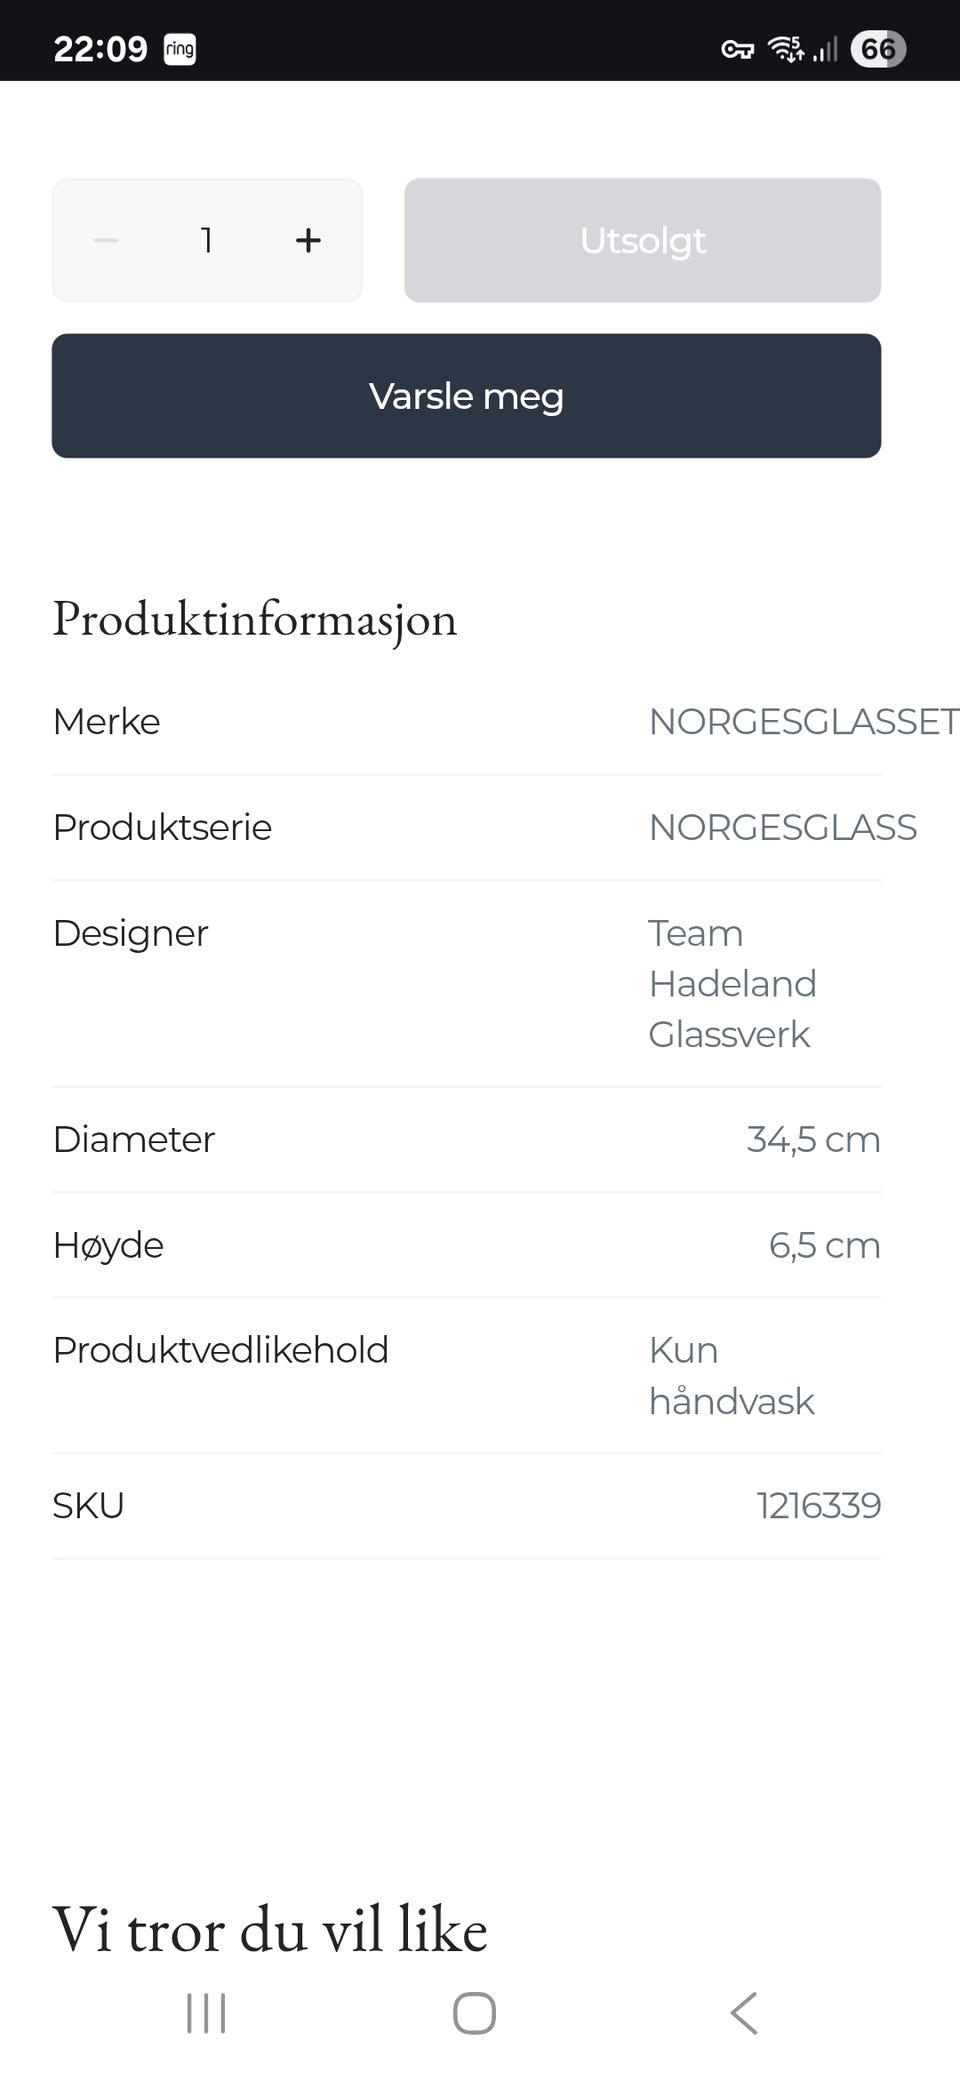Open the recent apps icon
Screen dimensions: 960x2080
206,2013
